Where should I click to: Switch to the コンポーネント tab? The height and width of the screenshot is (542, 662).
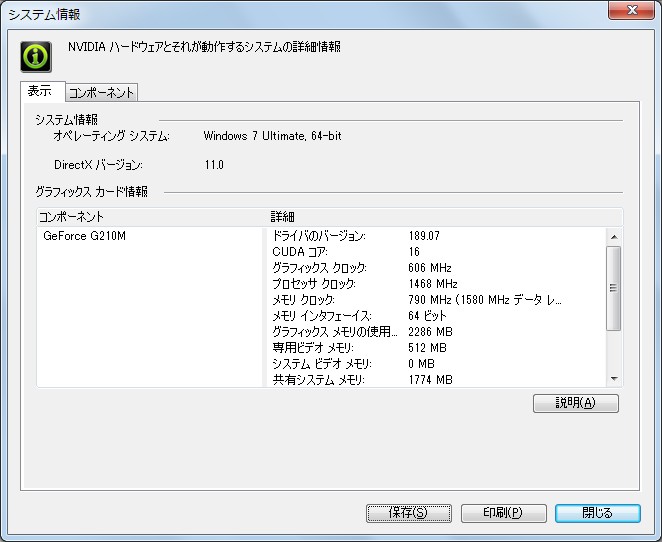coord(101,92)
